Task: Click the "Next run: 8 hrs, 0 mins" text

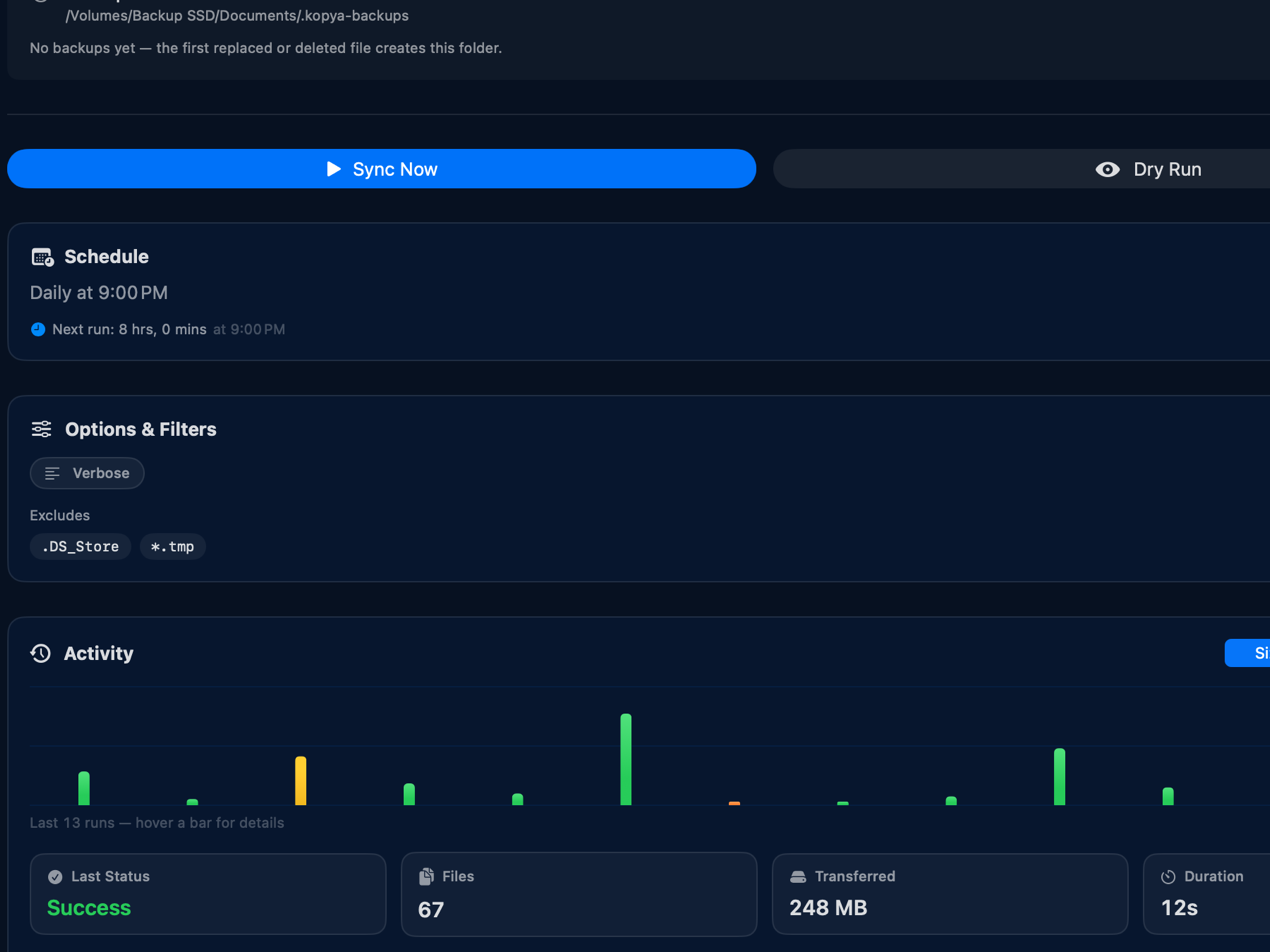Action: tap(130, 329)
